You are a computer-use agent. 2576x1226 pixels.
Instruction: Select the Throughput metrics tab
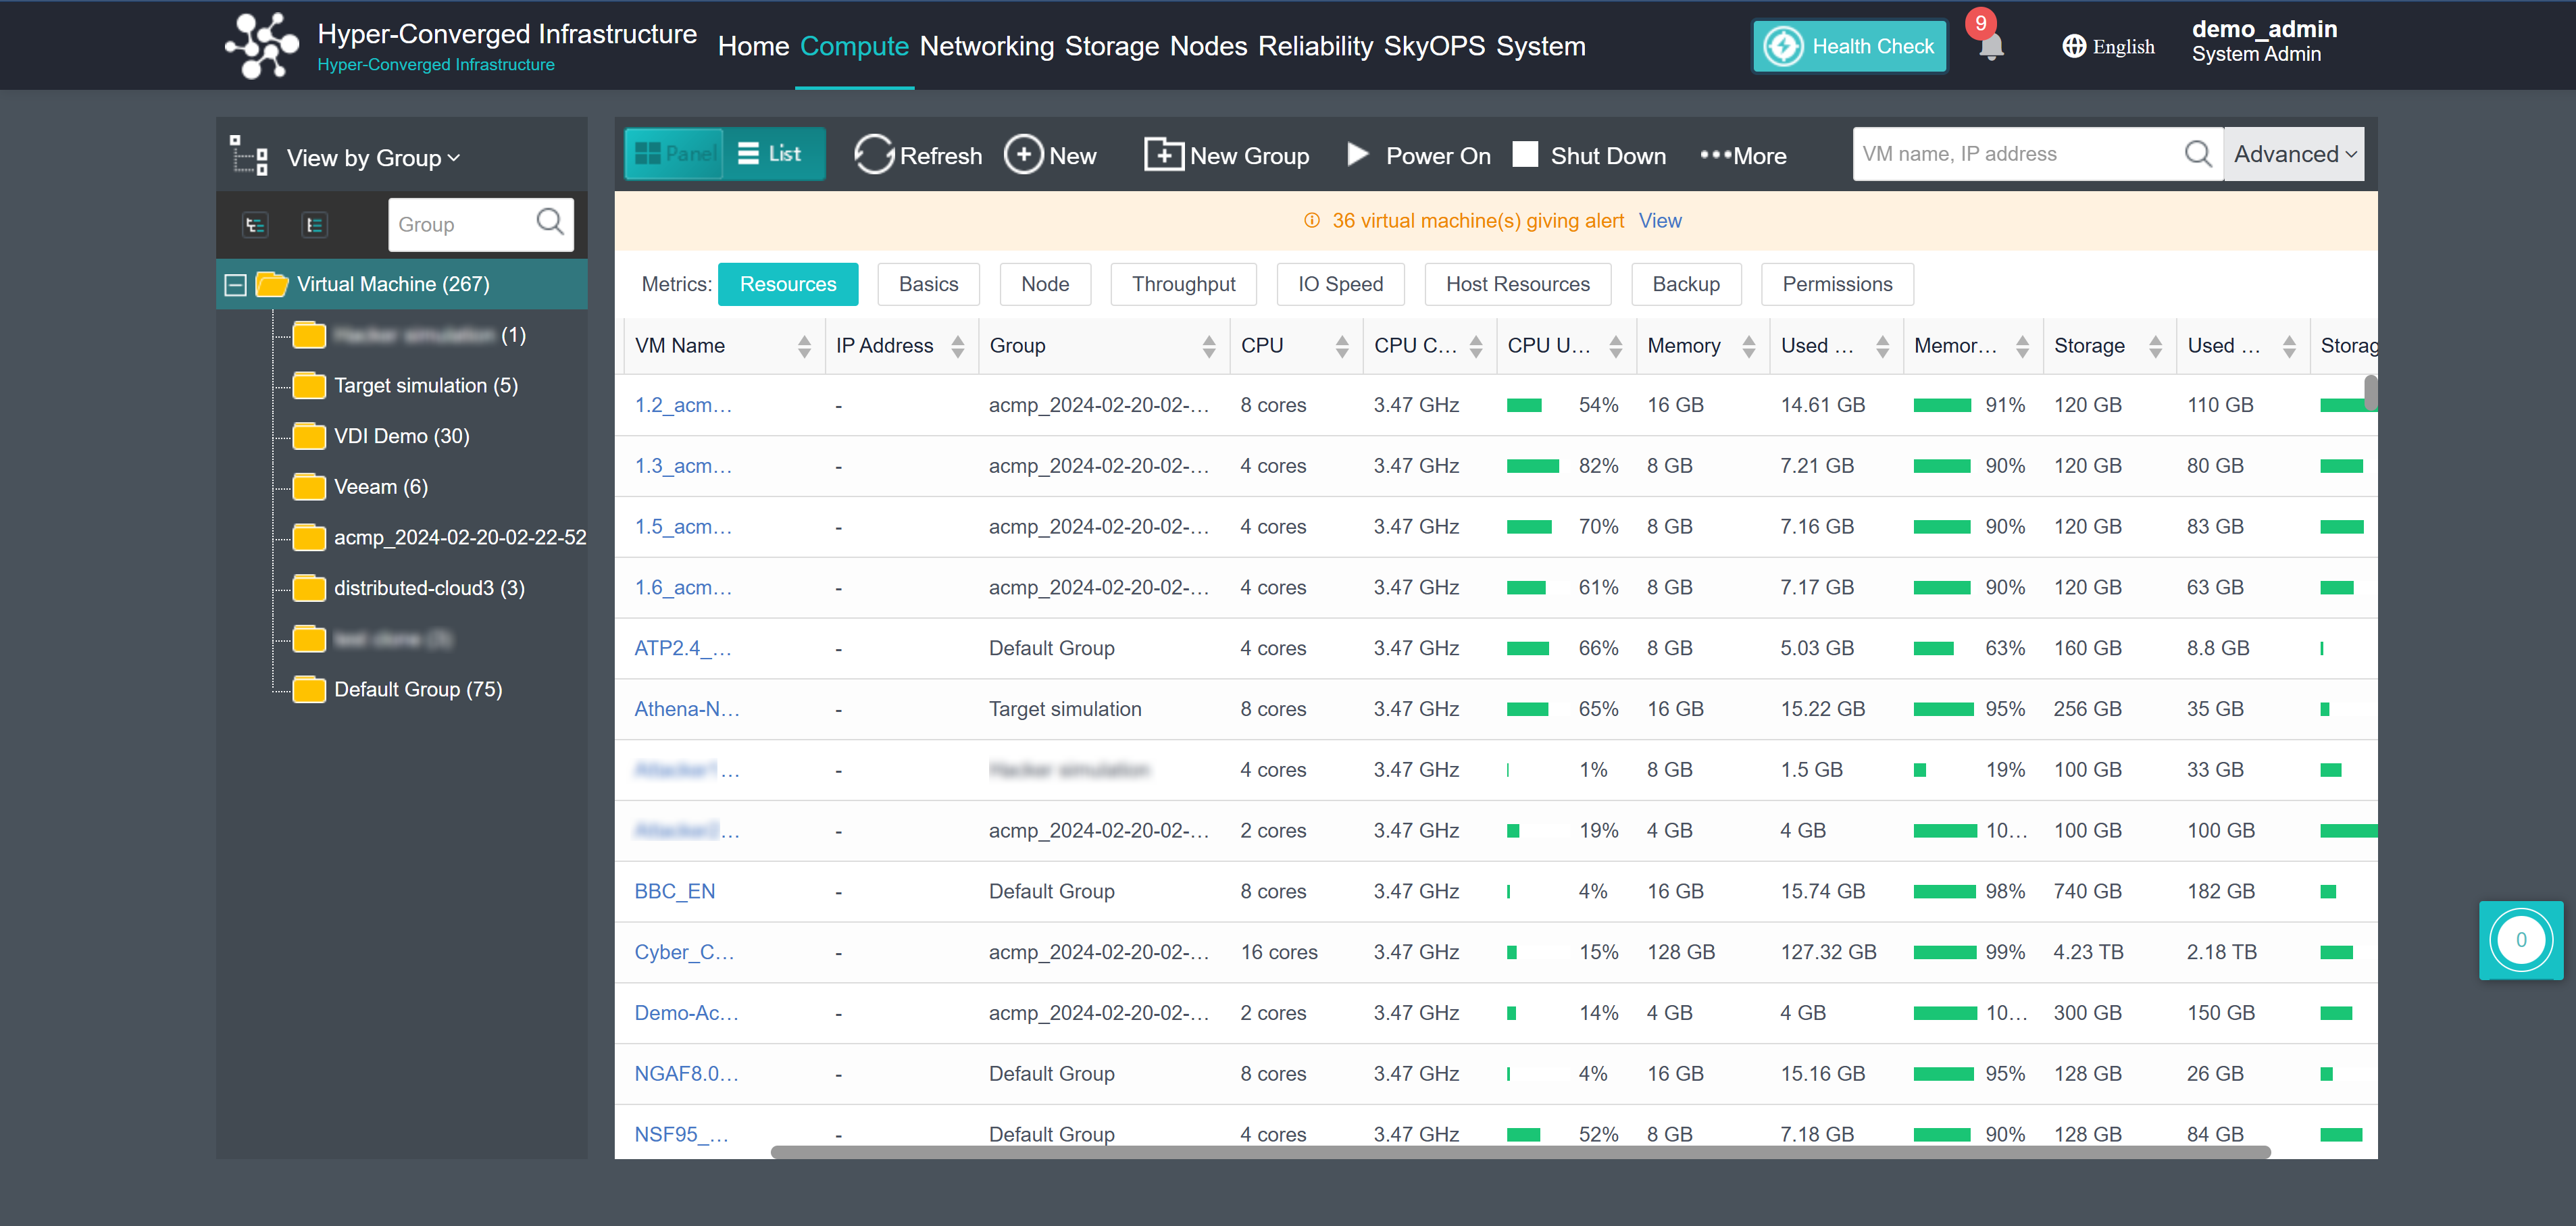(x=1183, y=285)
